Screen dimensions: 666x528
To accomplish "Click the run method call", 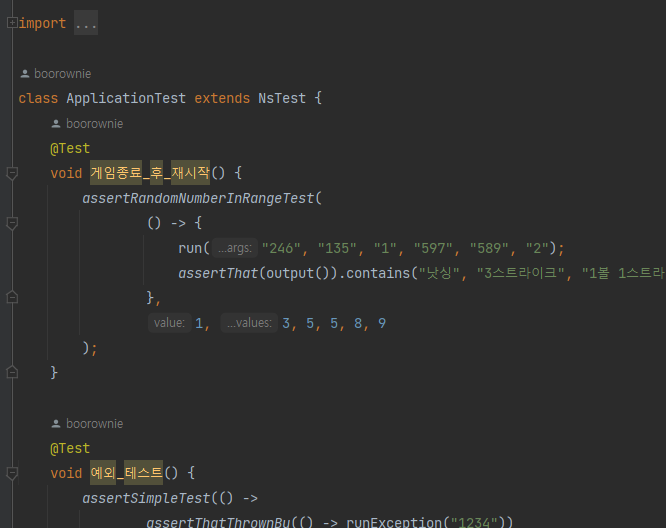I will [190, 248].
